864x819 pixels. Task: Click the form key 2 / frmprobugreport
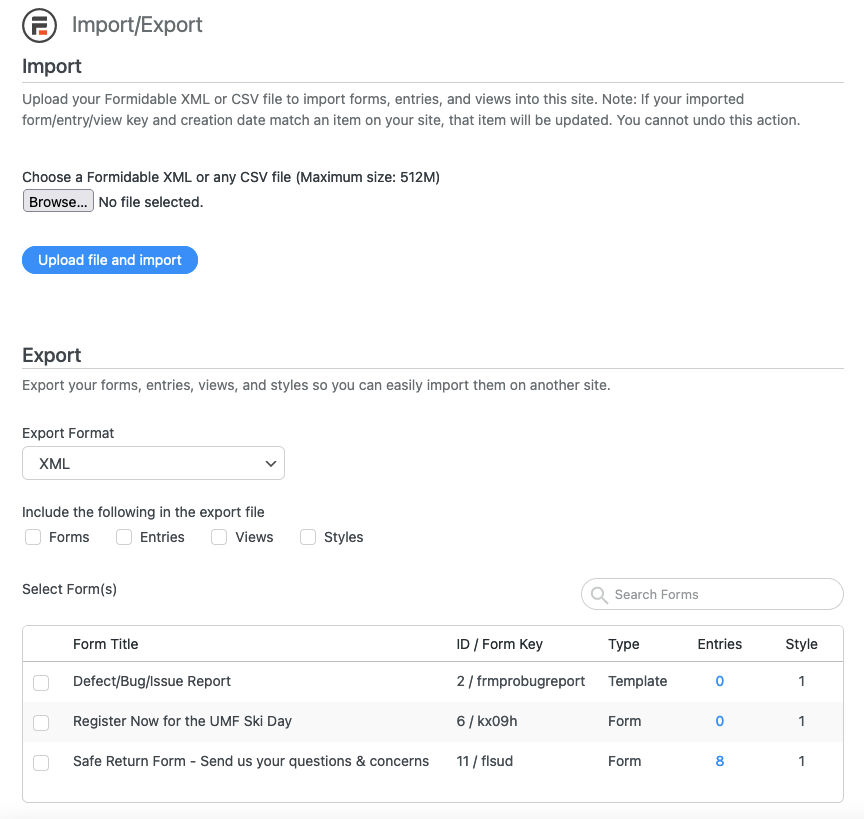coord(521,681)
